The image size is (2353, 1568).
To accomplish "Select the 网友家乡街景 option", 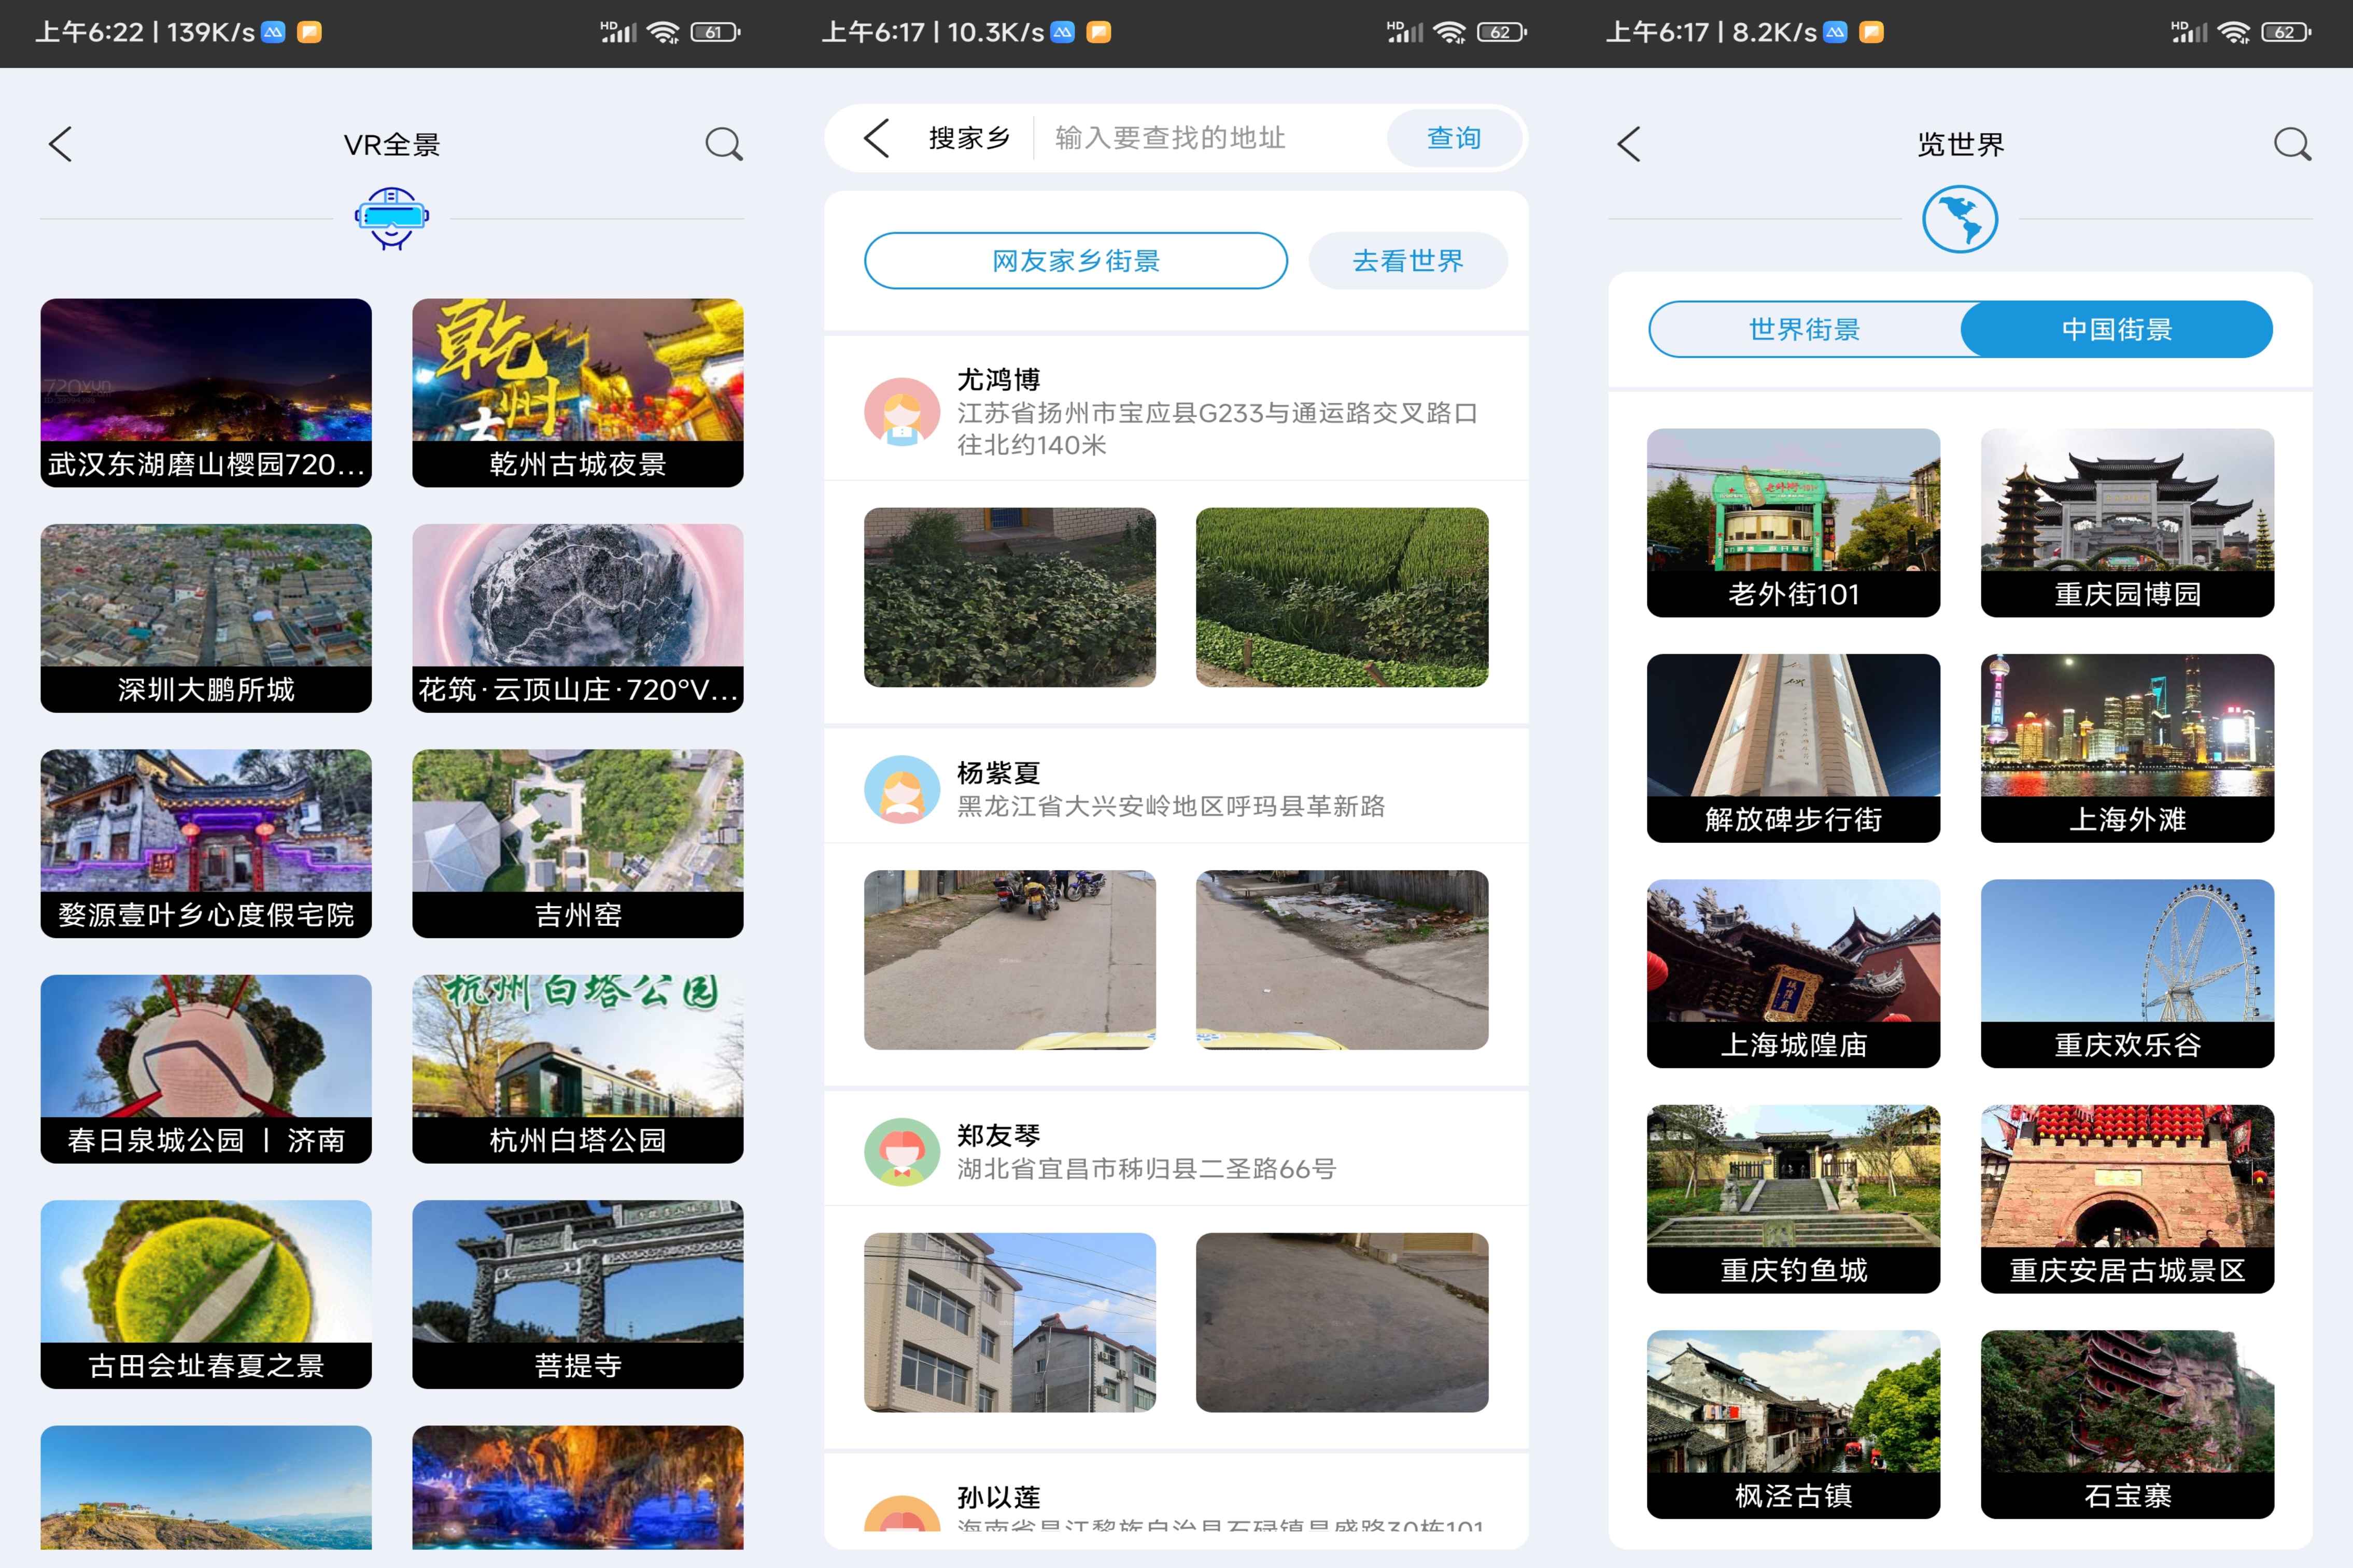I will pyautogui.click(x=1075, y=261).
